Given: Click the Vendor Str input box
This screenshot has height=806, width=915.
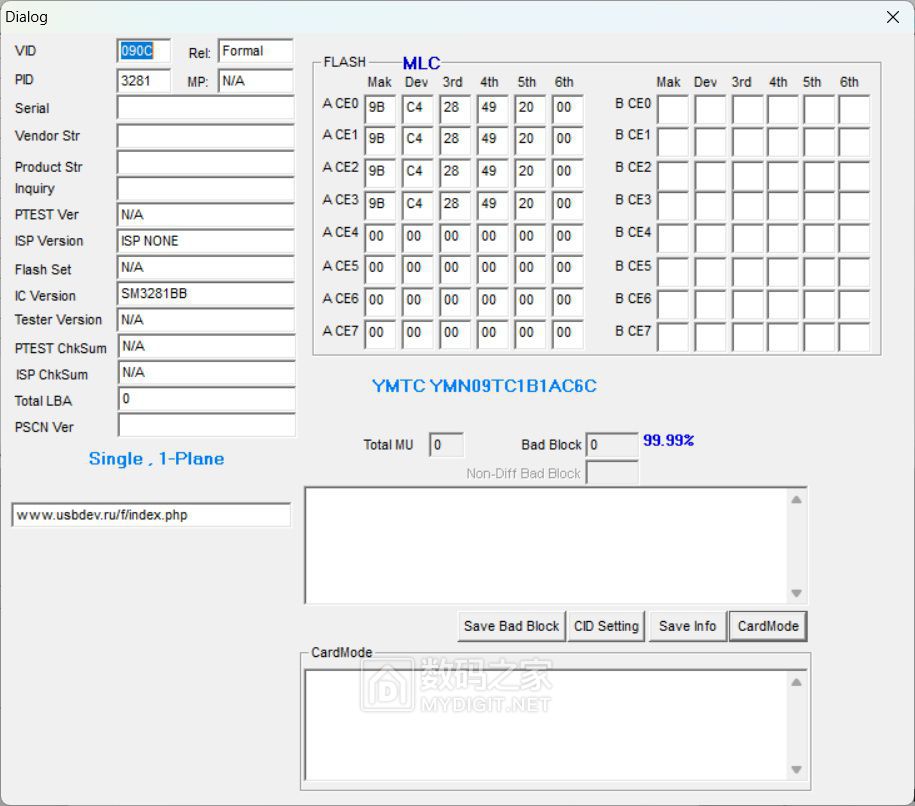Looking at the screenshot, I should (x=205, y=136).
